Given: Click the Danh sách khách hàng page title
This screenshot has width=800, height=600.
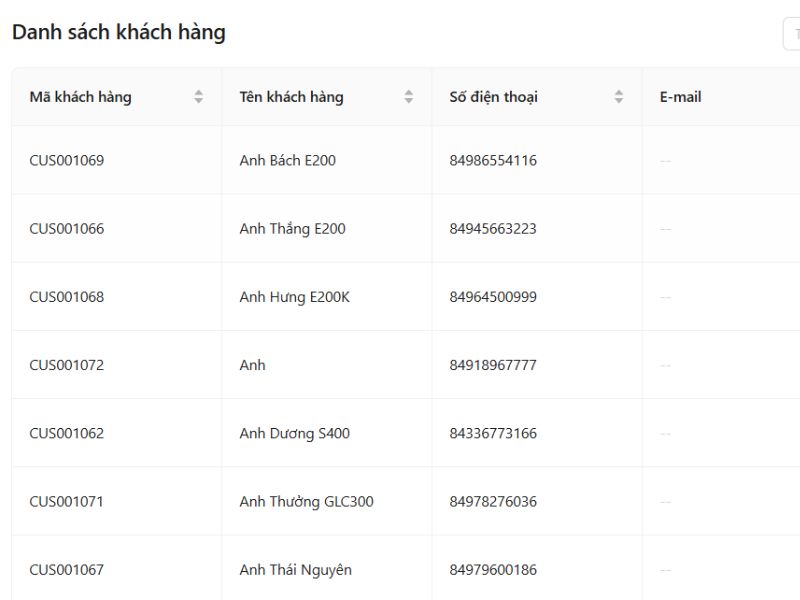Looking at the screenshot, I should pyautogui.click(x=118, y=32).
